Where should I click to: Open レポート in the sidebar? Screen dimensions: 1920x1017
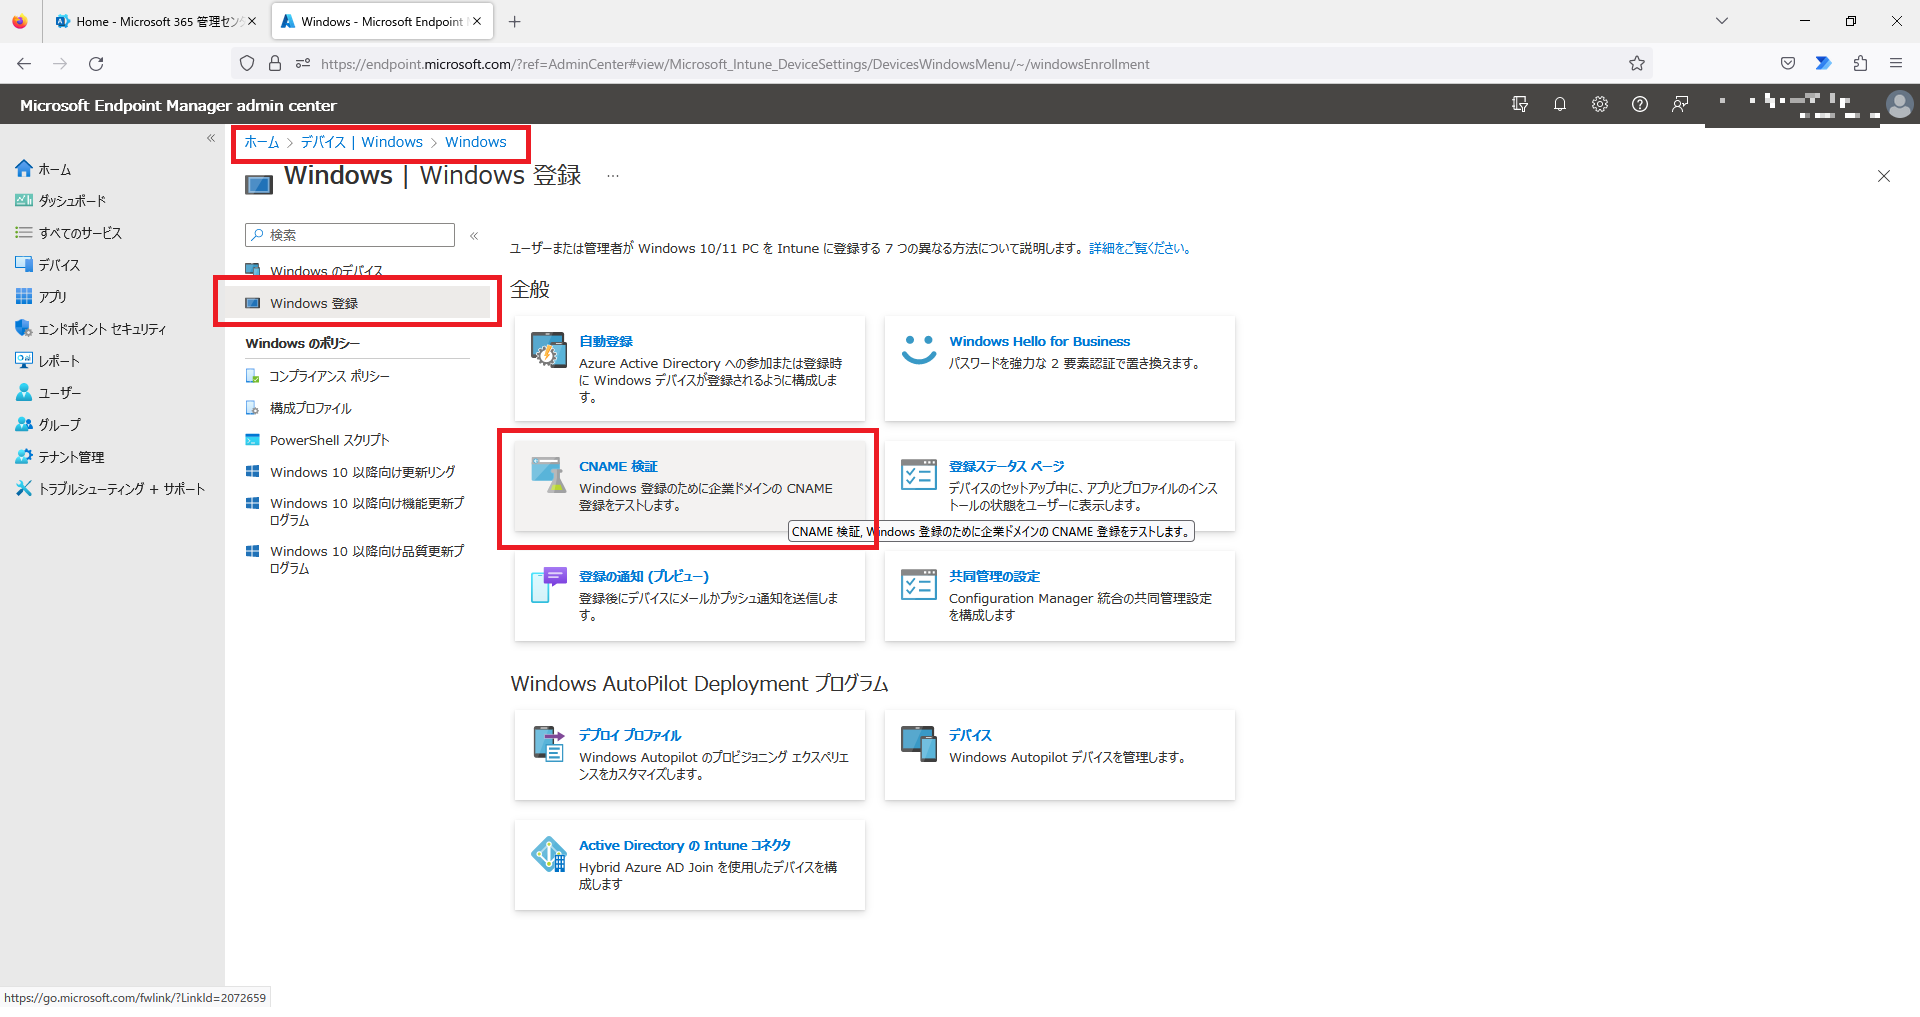[x=47, y=361]
